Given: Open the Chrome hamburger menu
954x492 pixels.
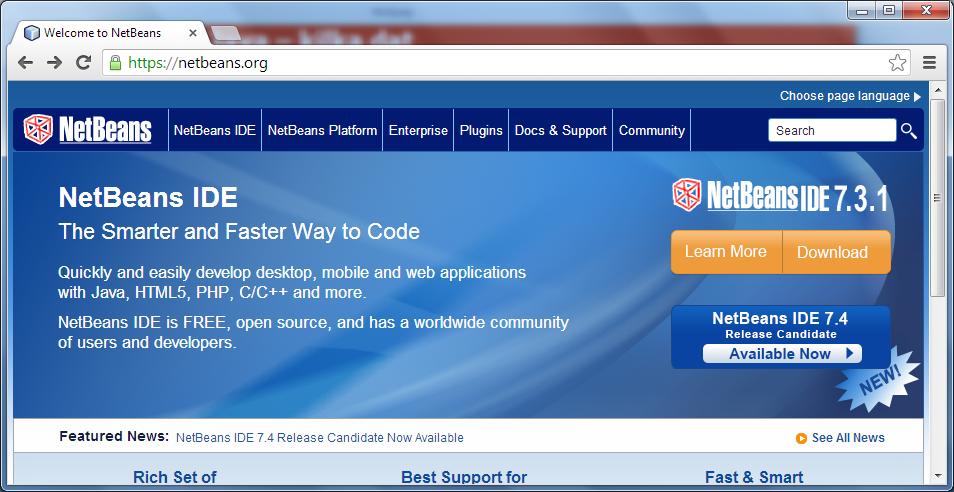Looking at the screenshot, I should point(929,62).
